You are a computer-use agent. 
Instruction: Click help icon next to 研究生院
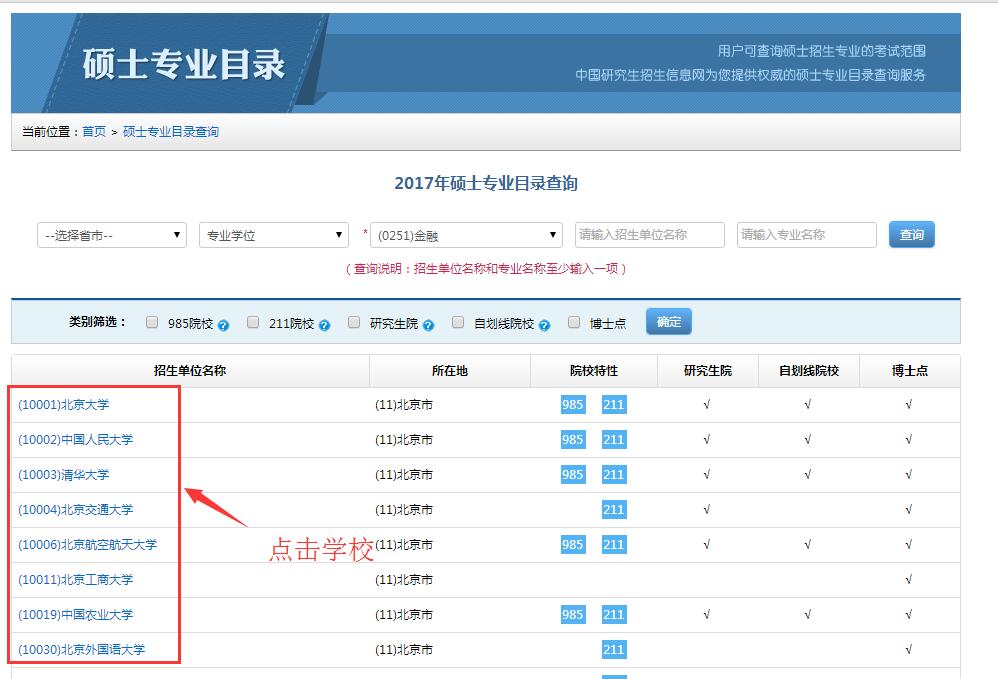click(x=428, y=325)
